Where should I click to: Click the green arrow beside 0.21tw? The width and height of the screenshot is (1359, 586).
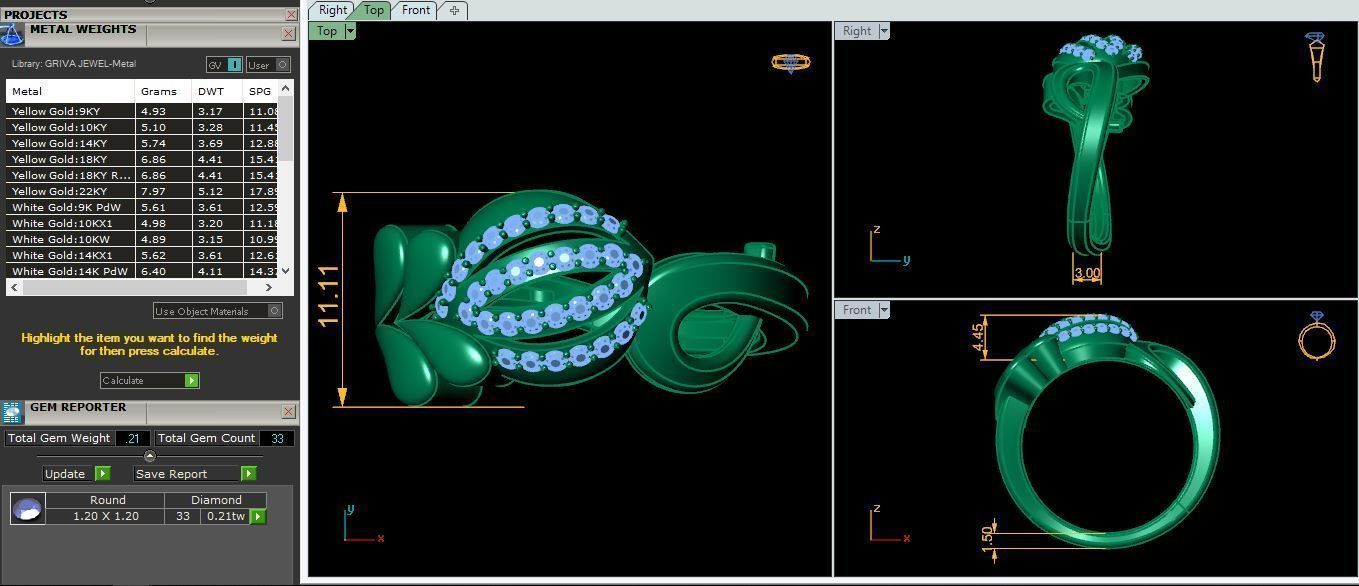click(258, 516)
